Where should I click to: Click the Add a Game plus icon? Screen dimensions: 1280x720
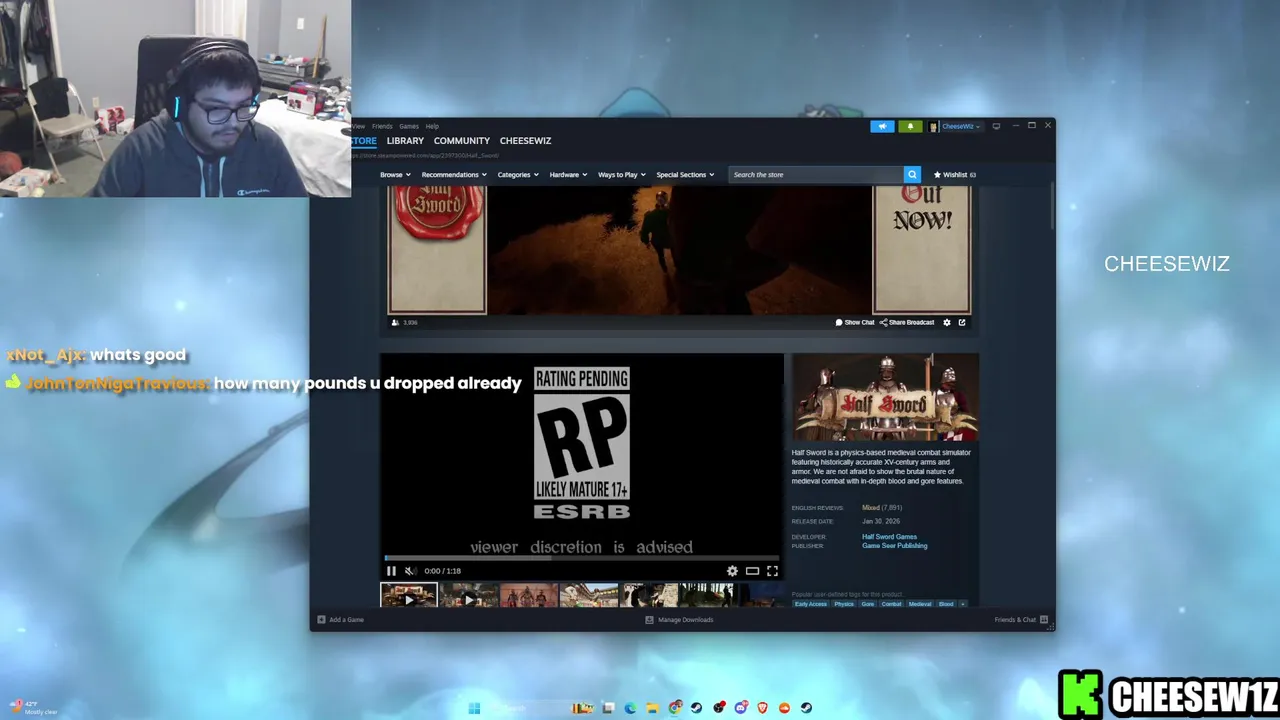pos(321,619)
